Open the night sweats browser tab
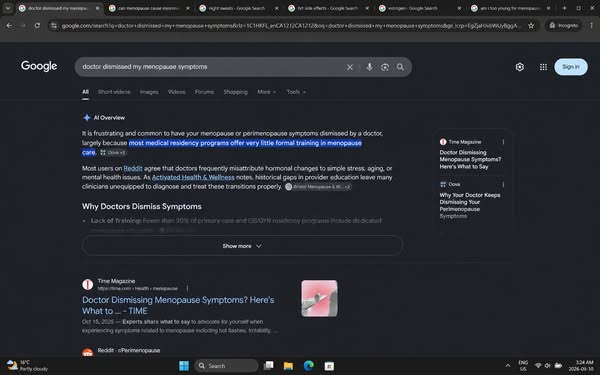The width and height of the screenshot is (600, 375). pos(236,8)
